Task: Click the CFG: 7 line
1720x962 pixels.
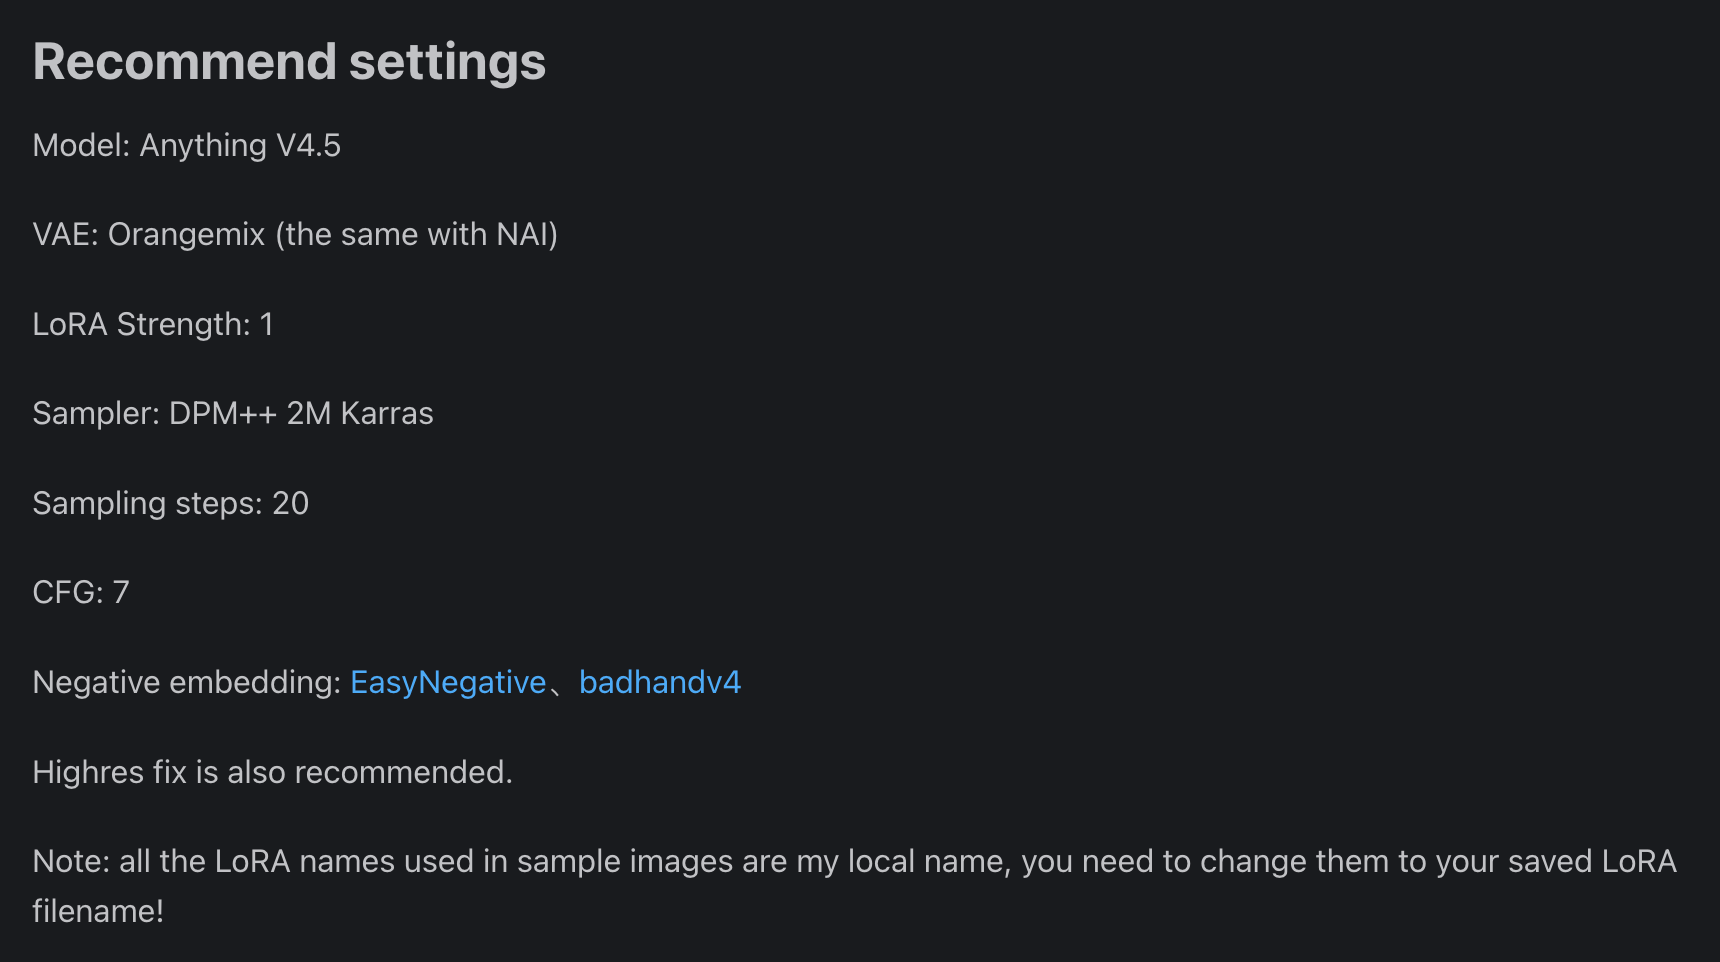Action: pyautogui.click(x=81, y=593)
